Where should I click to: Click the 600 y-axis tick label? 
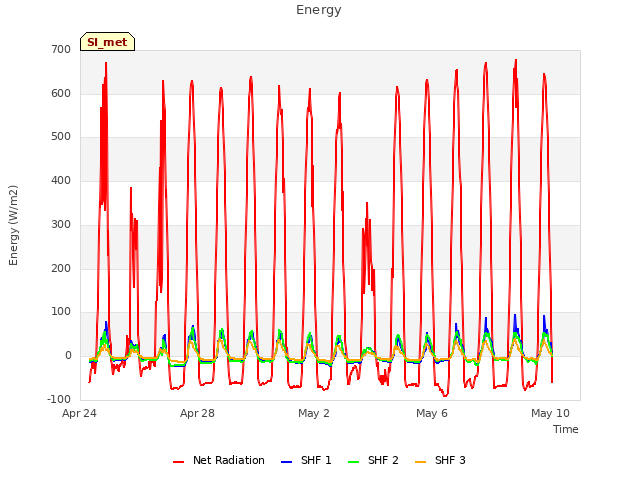pyautogui.click(x=61, y=93)
